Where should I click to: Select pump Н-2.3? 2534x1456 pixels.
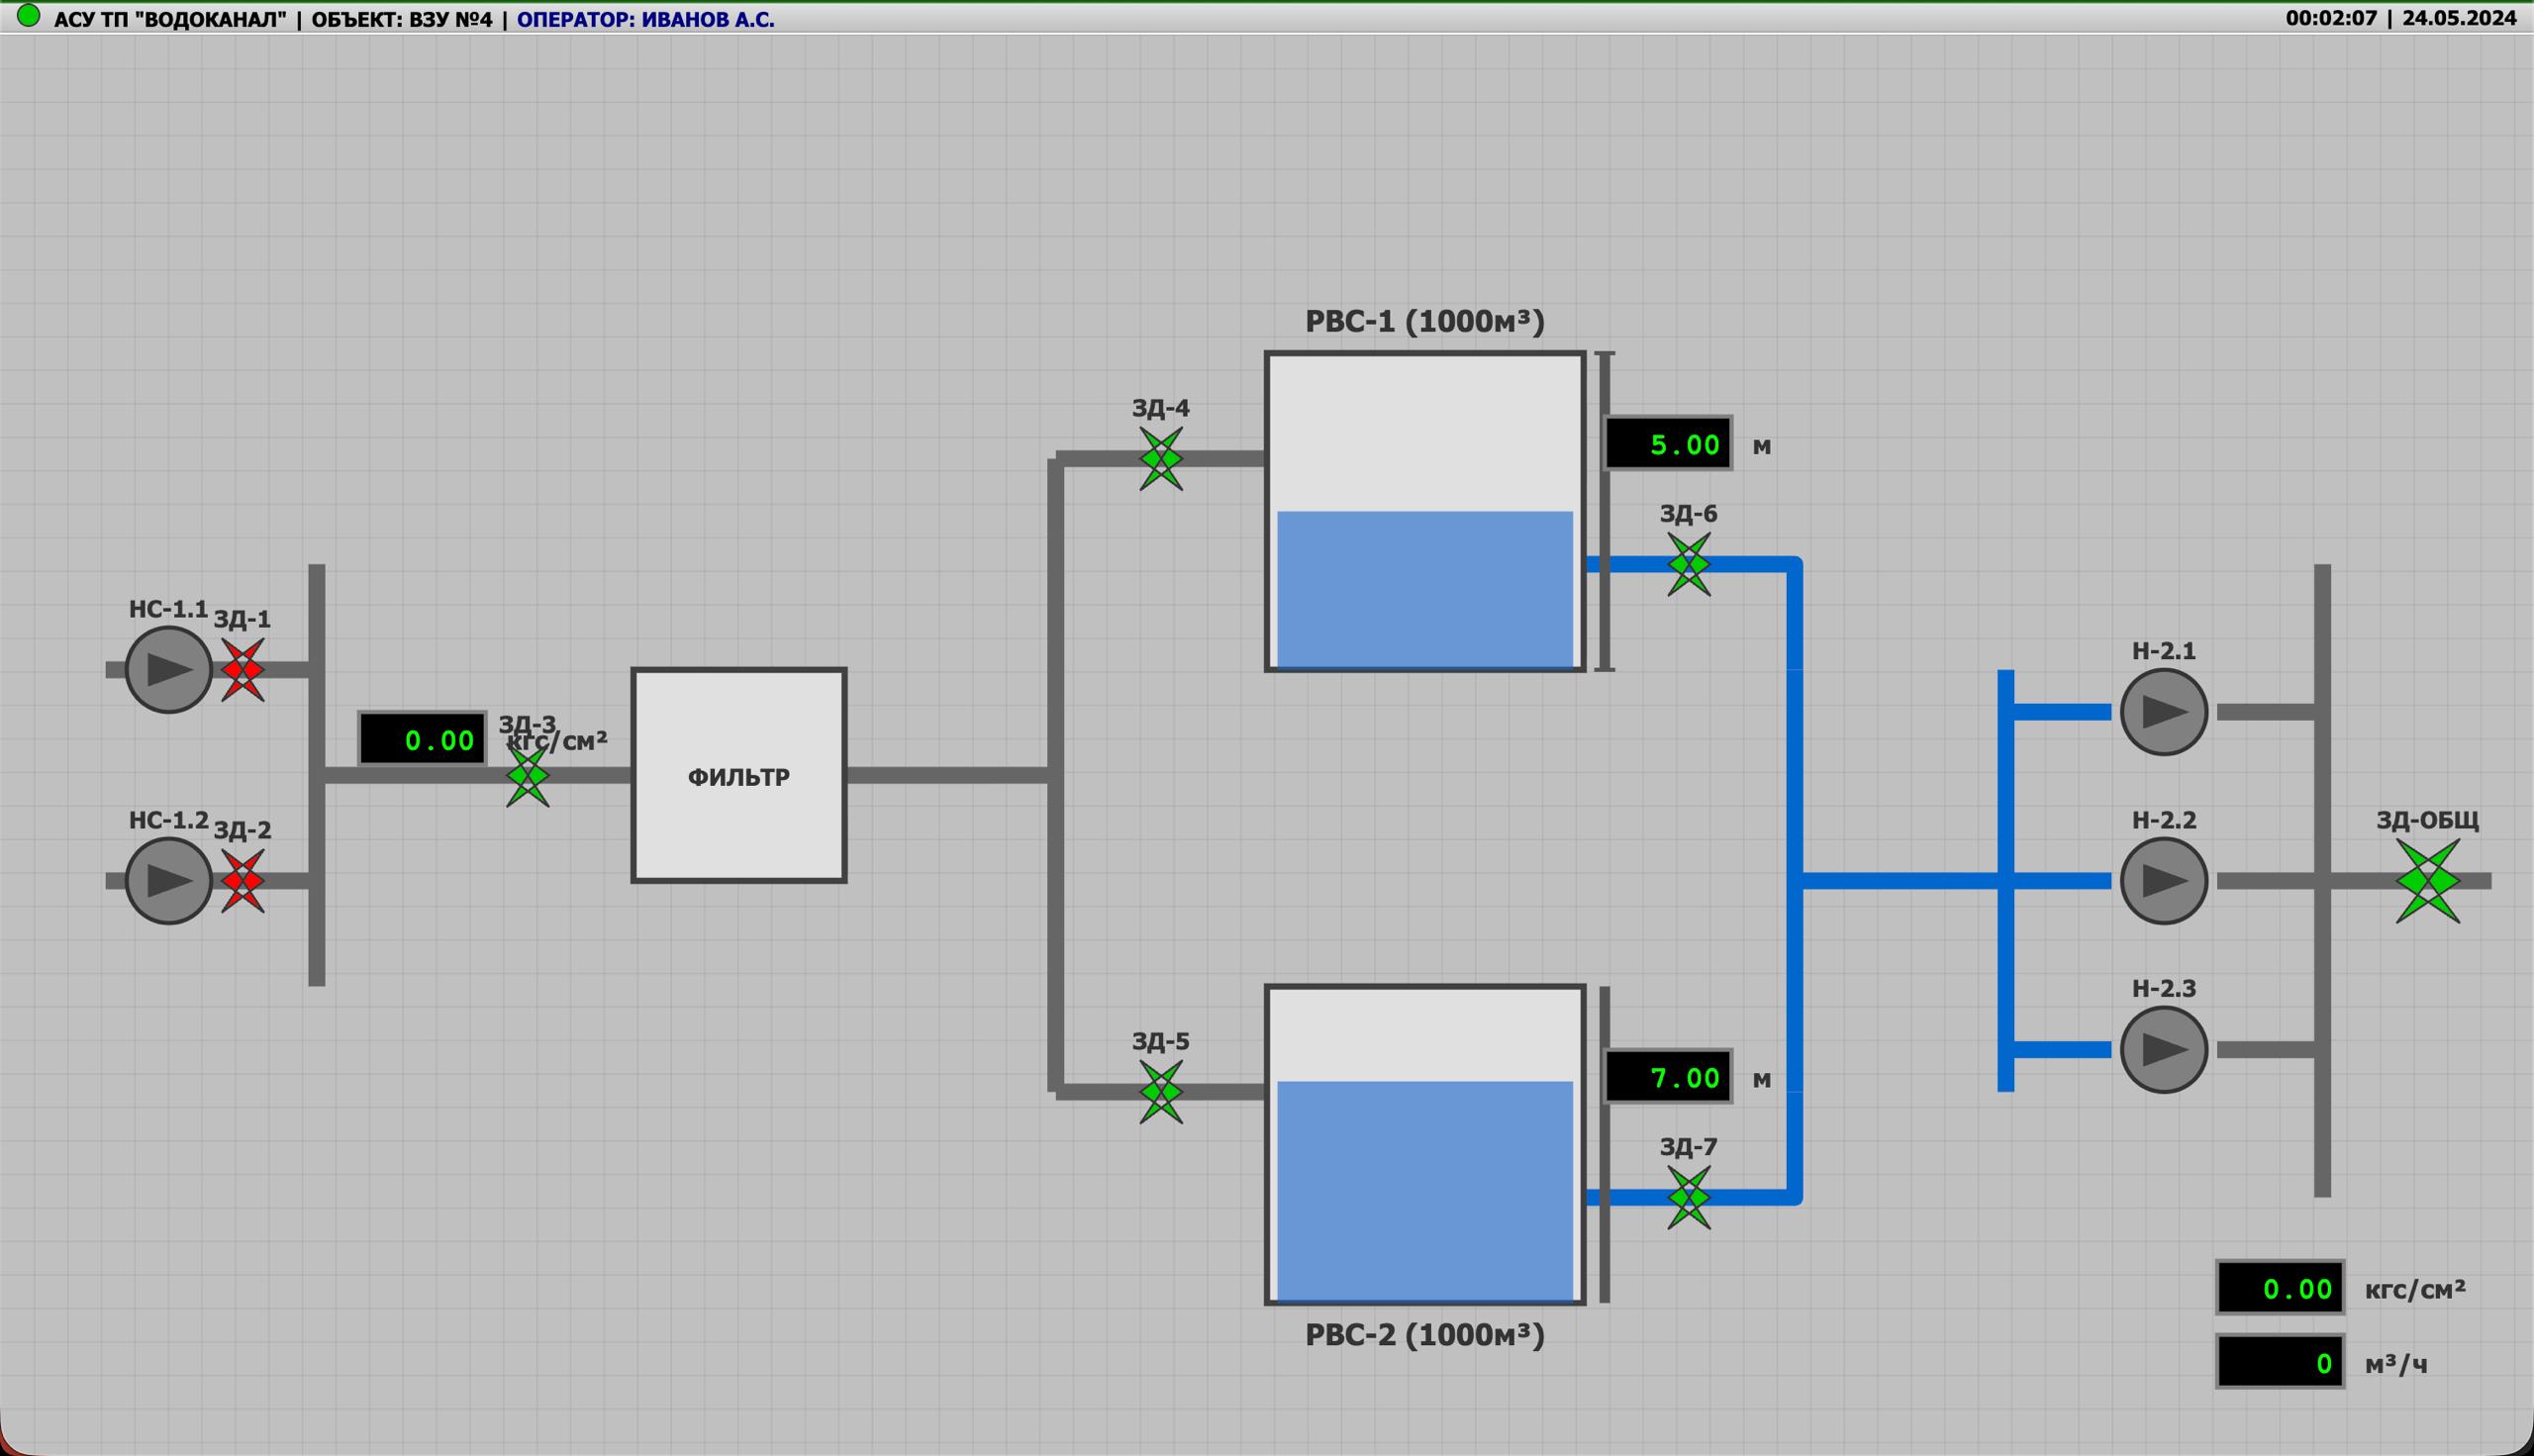point(2164,1050)
